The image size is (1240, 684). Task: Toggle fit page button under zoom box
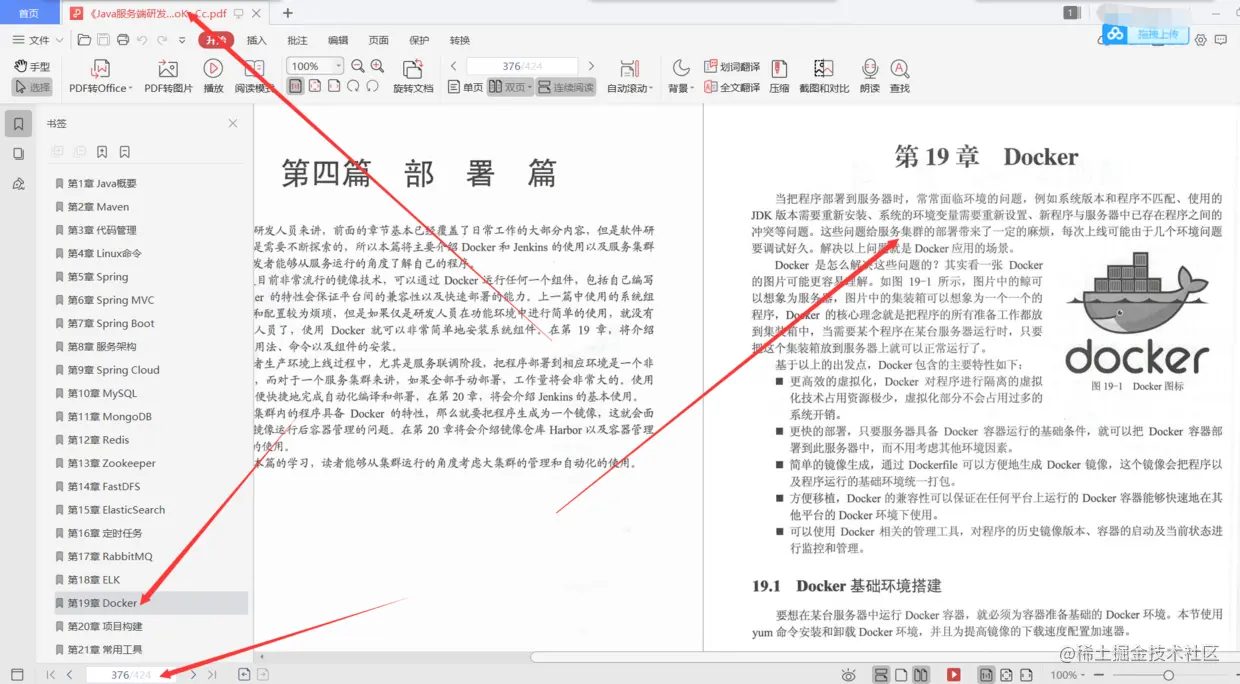tap(315, 86)
